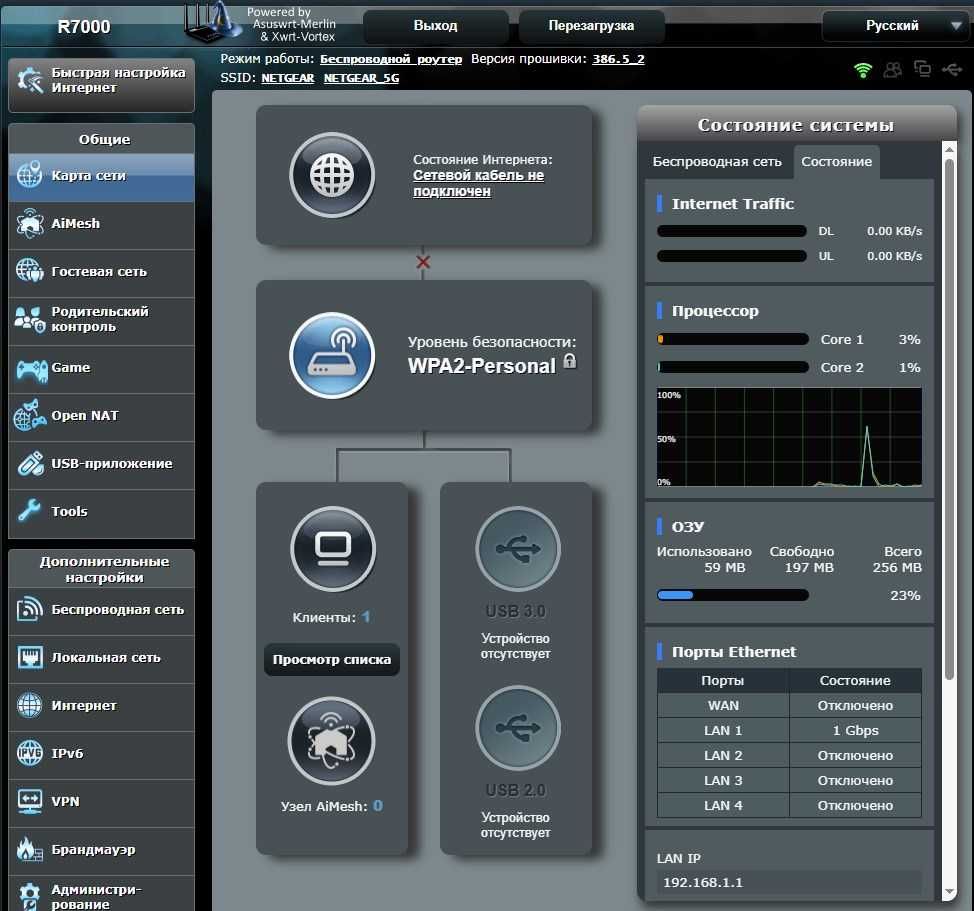Click the wireless router icon
The width and height of the screenshot is (974, 911).
[x=332, y=355]
